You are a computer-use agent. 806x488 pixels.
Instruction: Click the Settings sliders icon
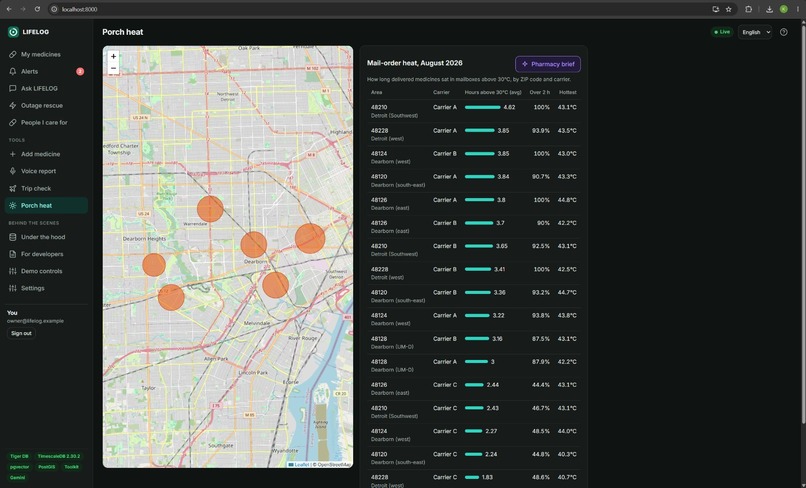tap(13, 288)
